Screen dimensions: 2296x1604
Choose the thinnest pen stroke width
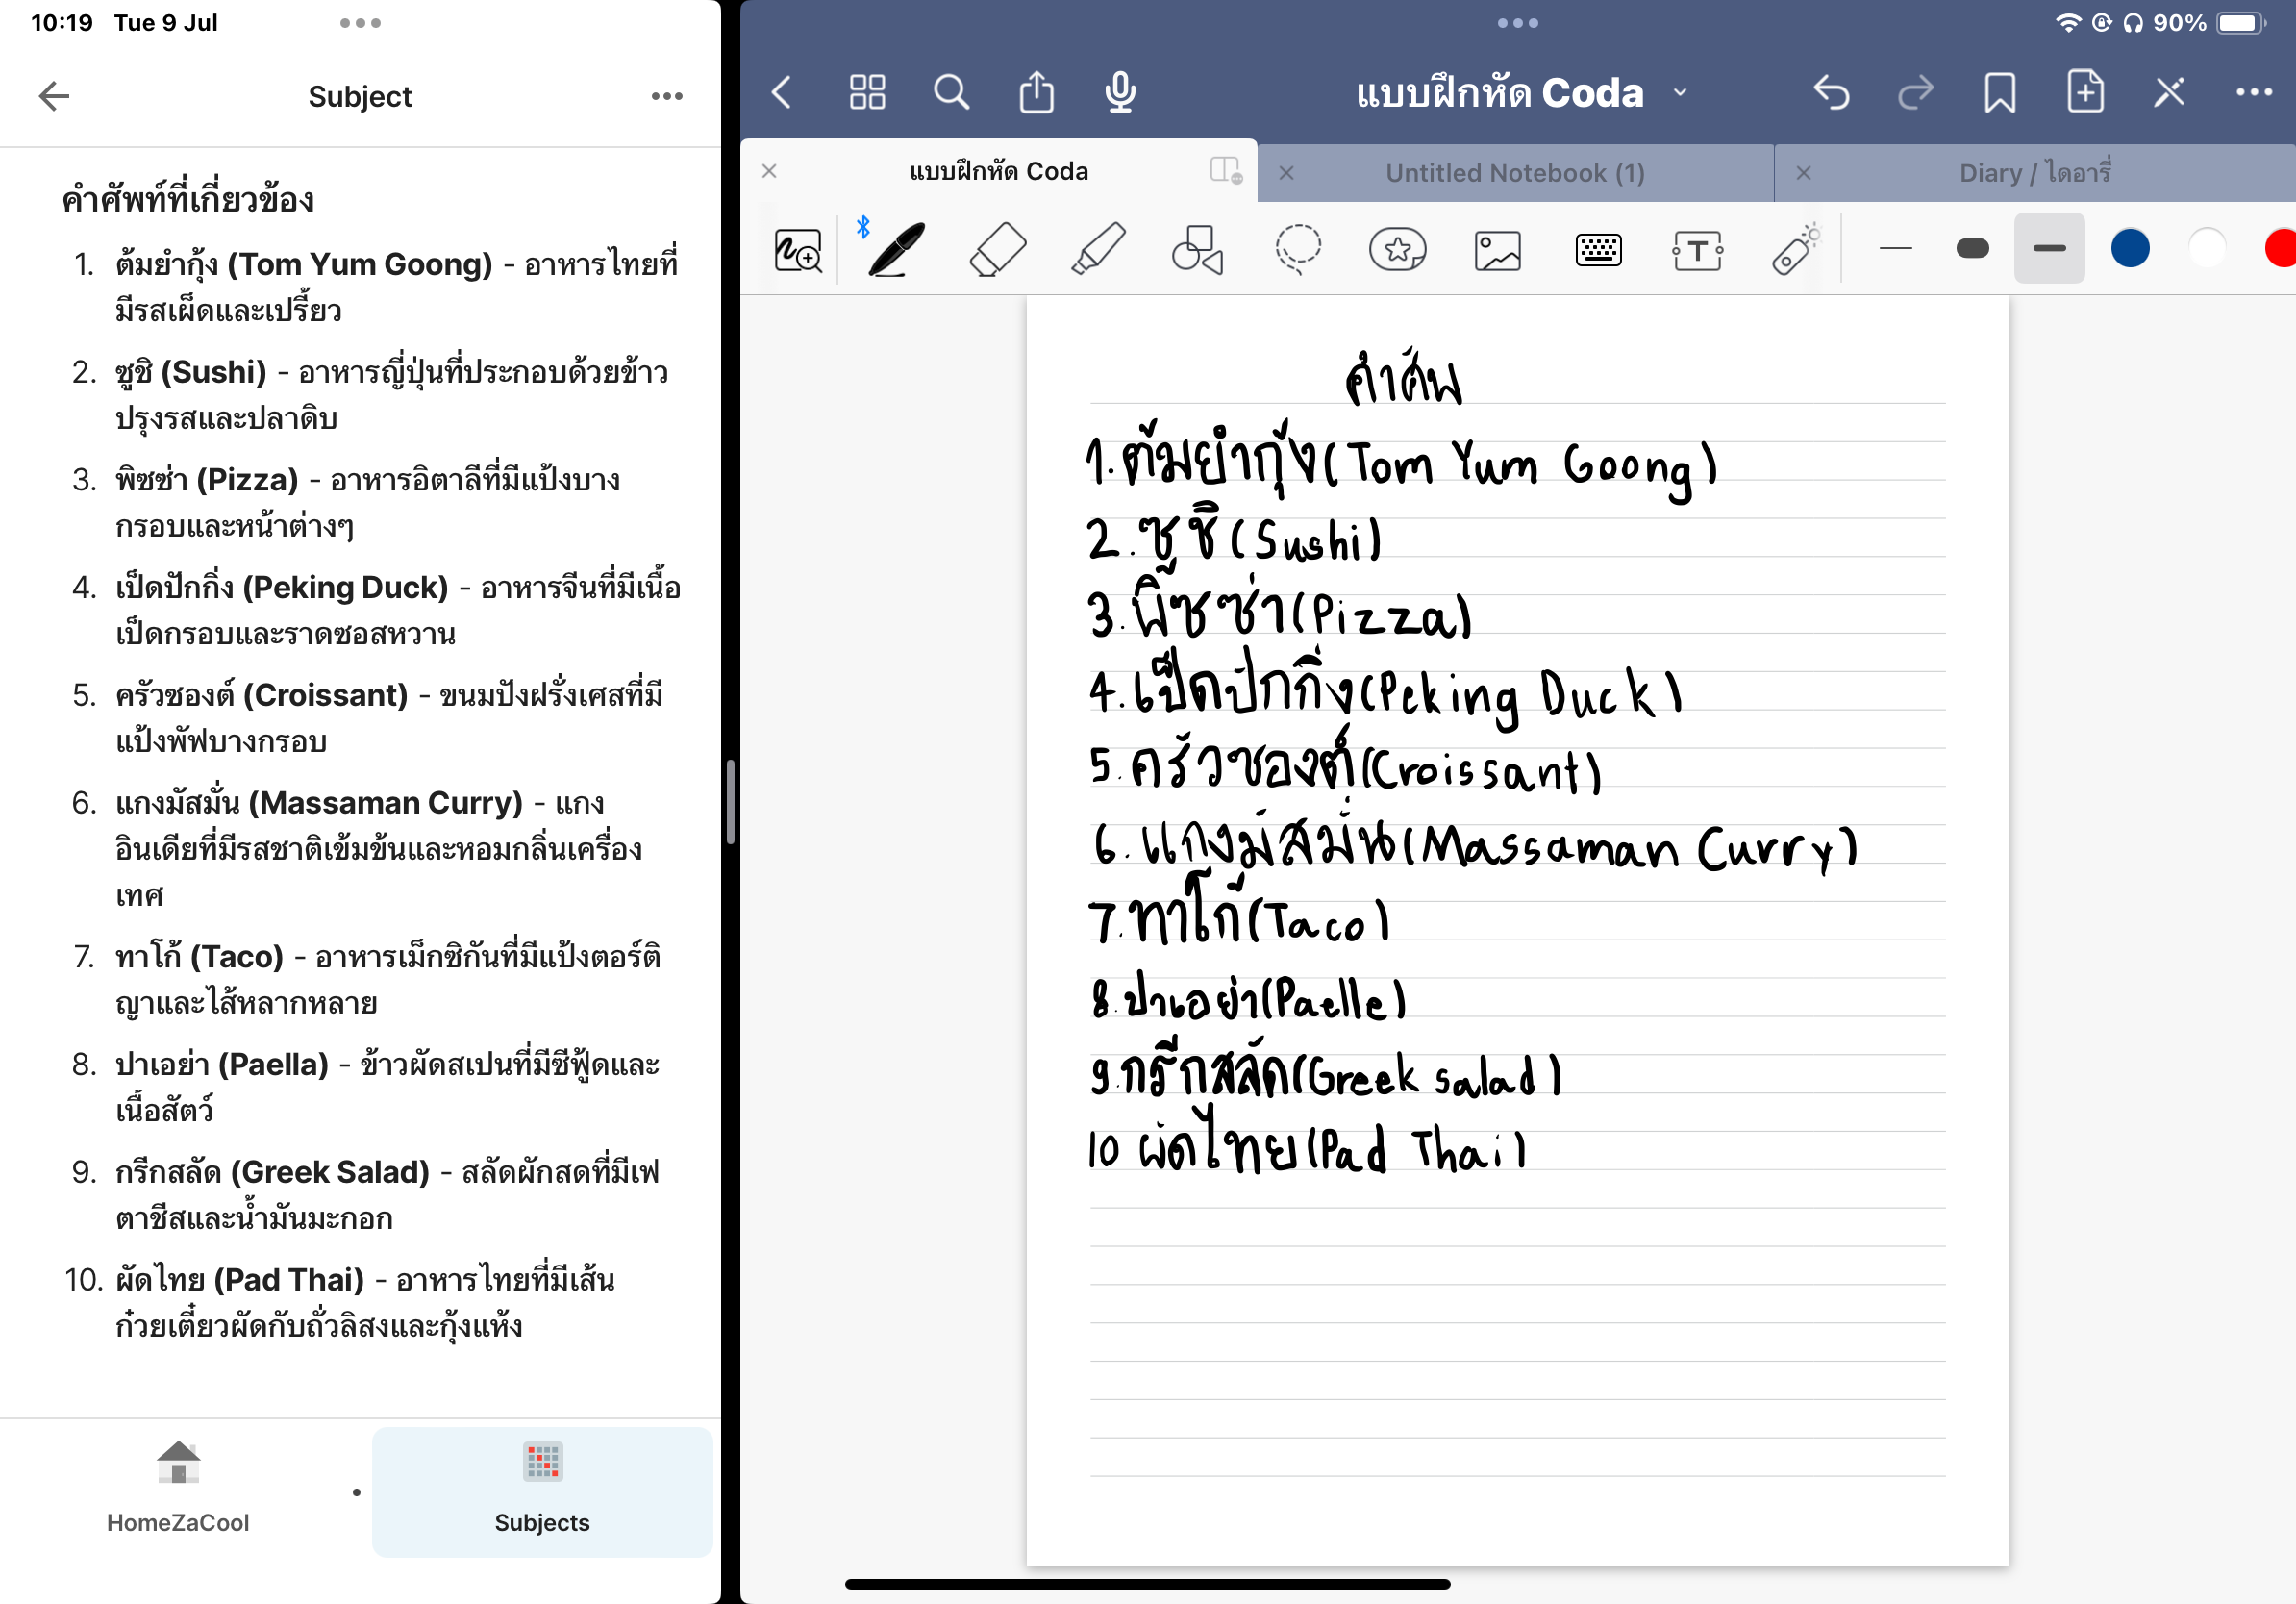pyautogui.click(x=1895, y=249)
